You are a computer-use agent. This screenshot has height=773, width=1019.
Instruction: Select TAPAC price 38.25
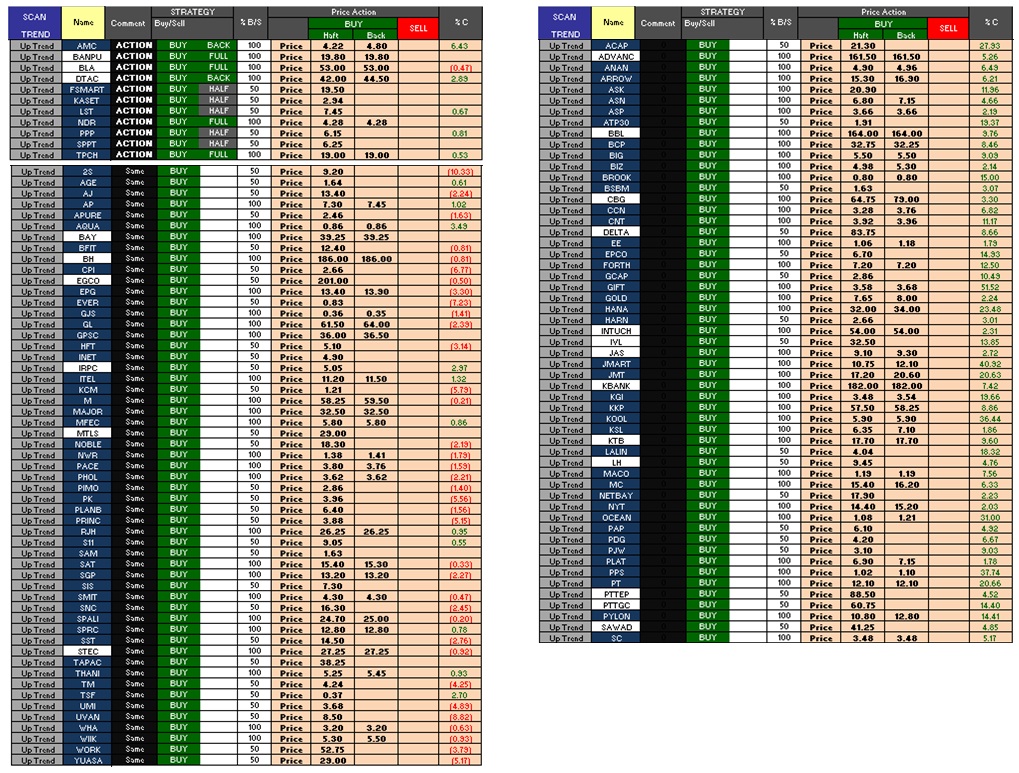tap(333, 662)
